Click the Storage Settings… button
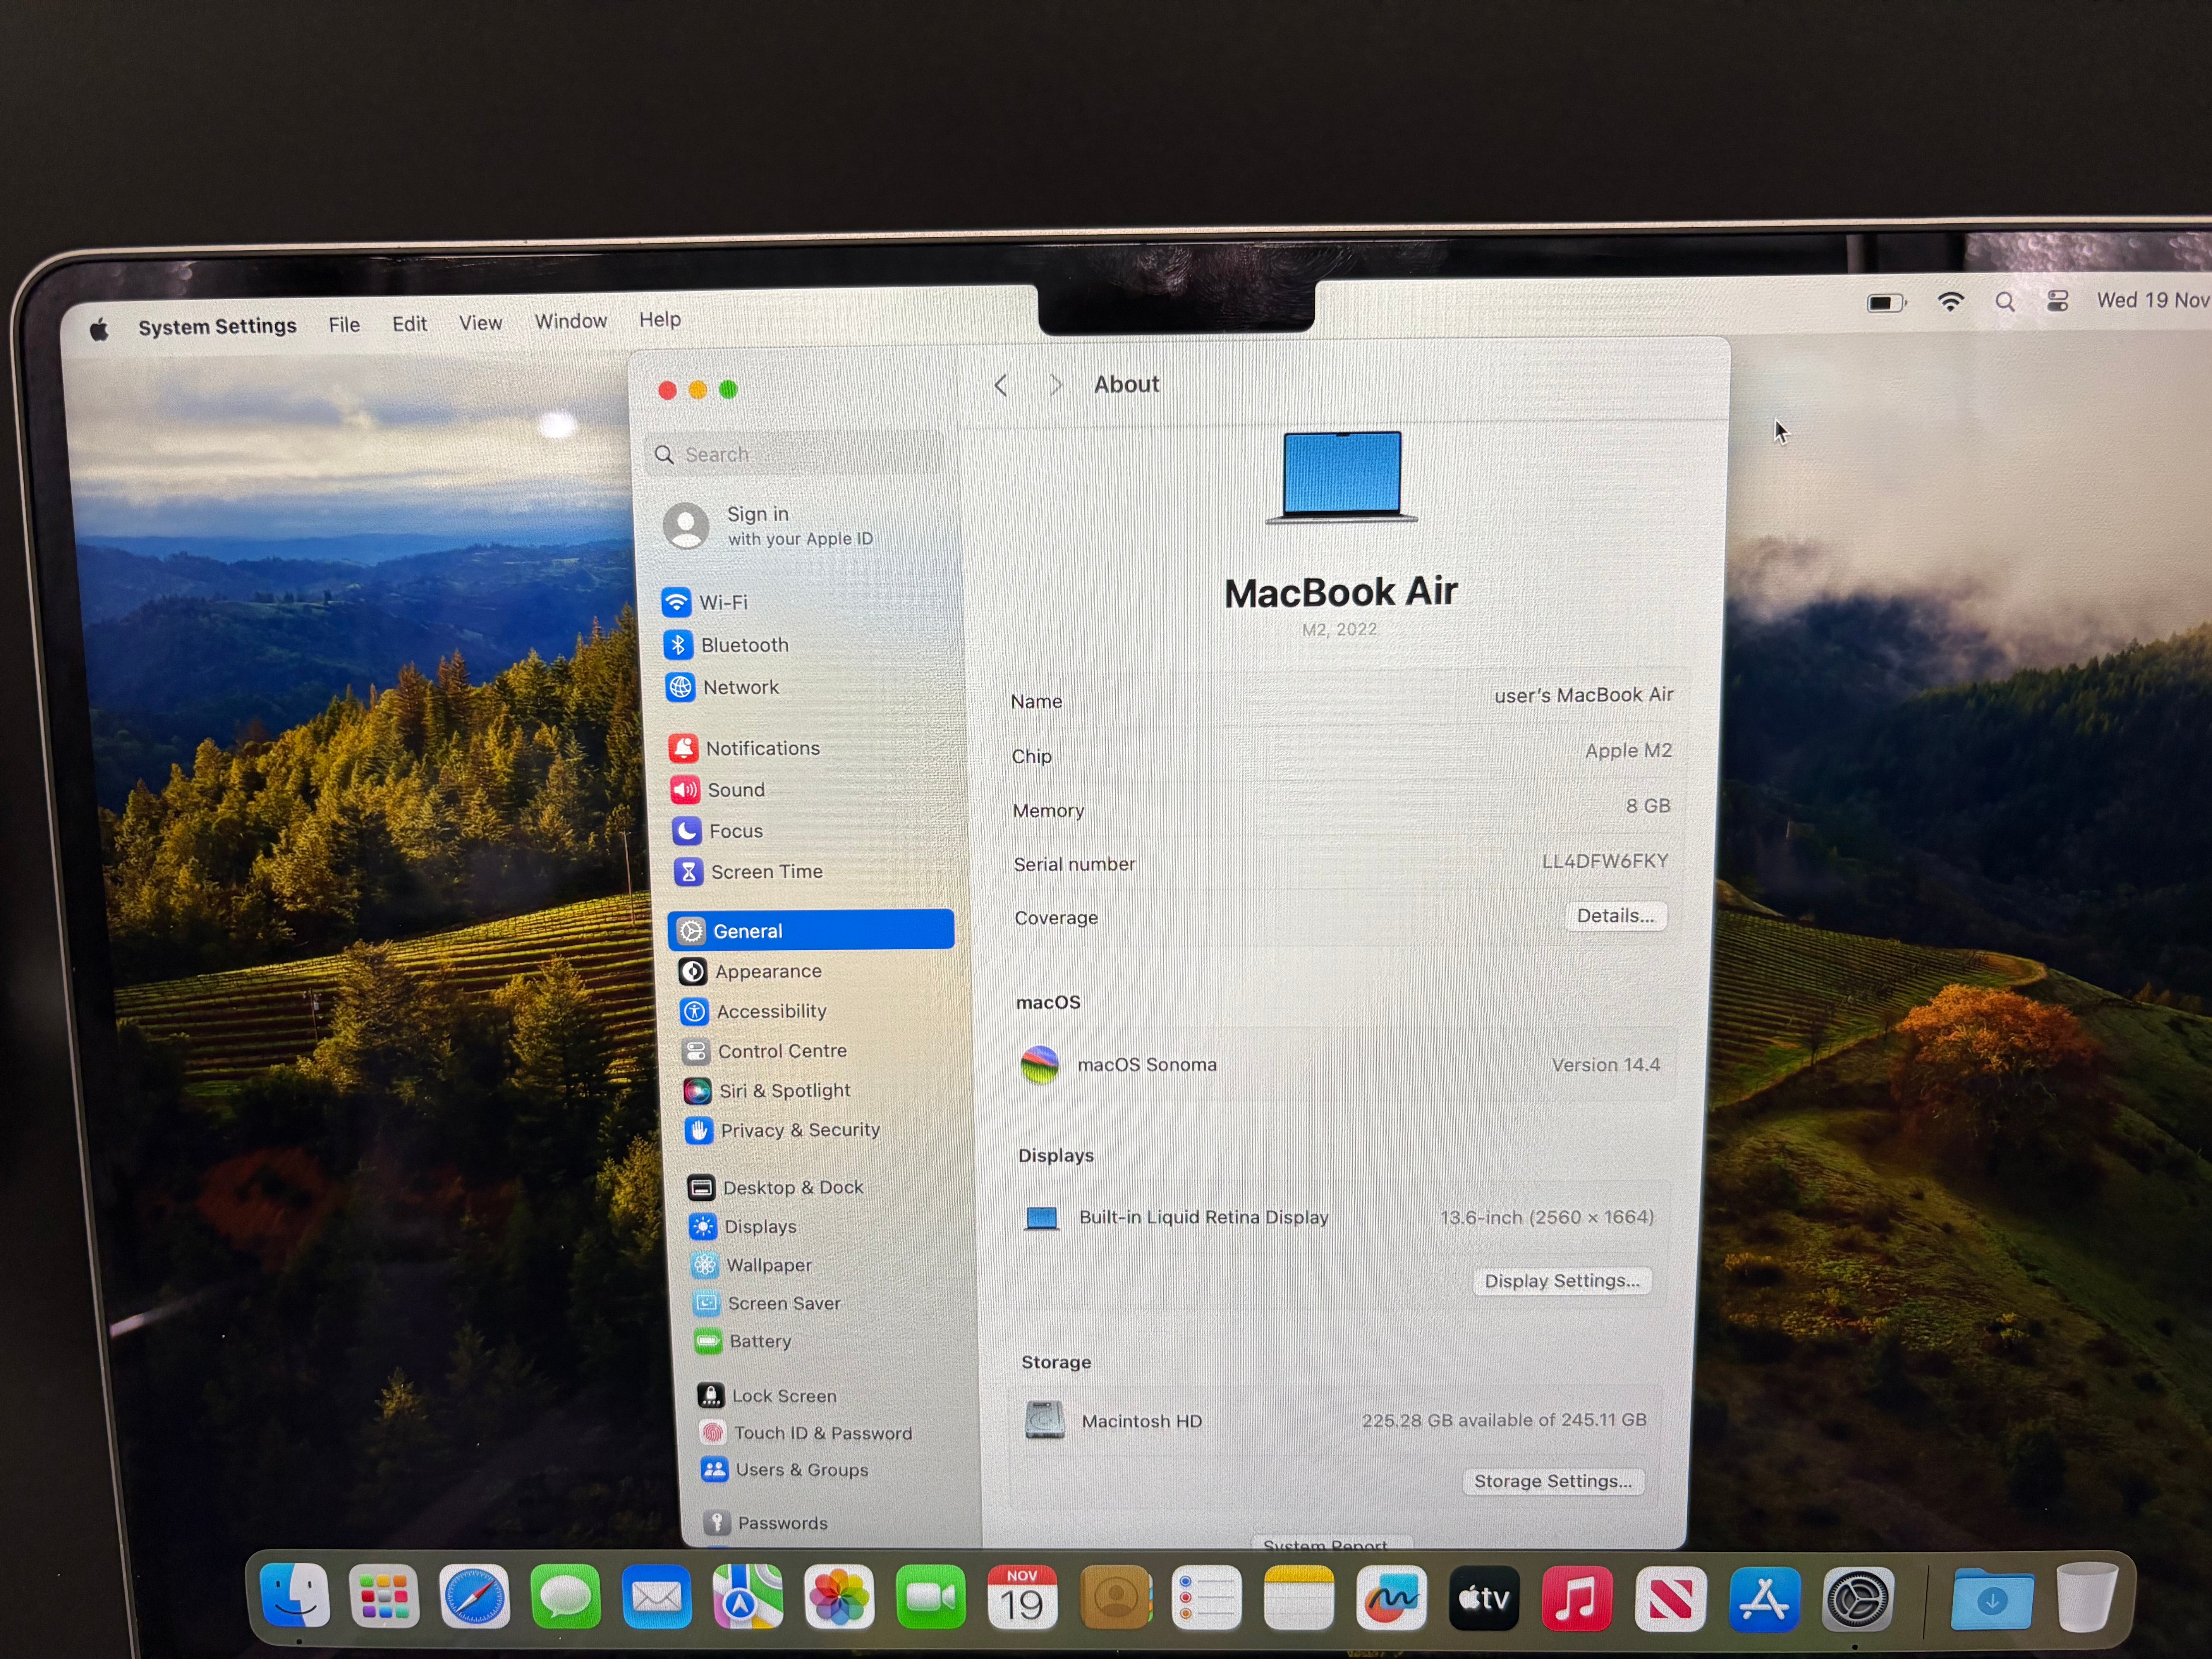The height and width of the screenshot is (1659, 2212). pyautogui.click(x=1552, y=1481)
